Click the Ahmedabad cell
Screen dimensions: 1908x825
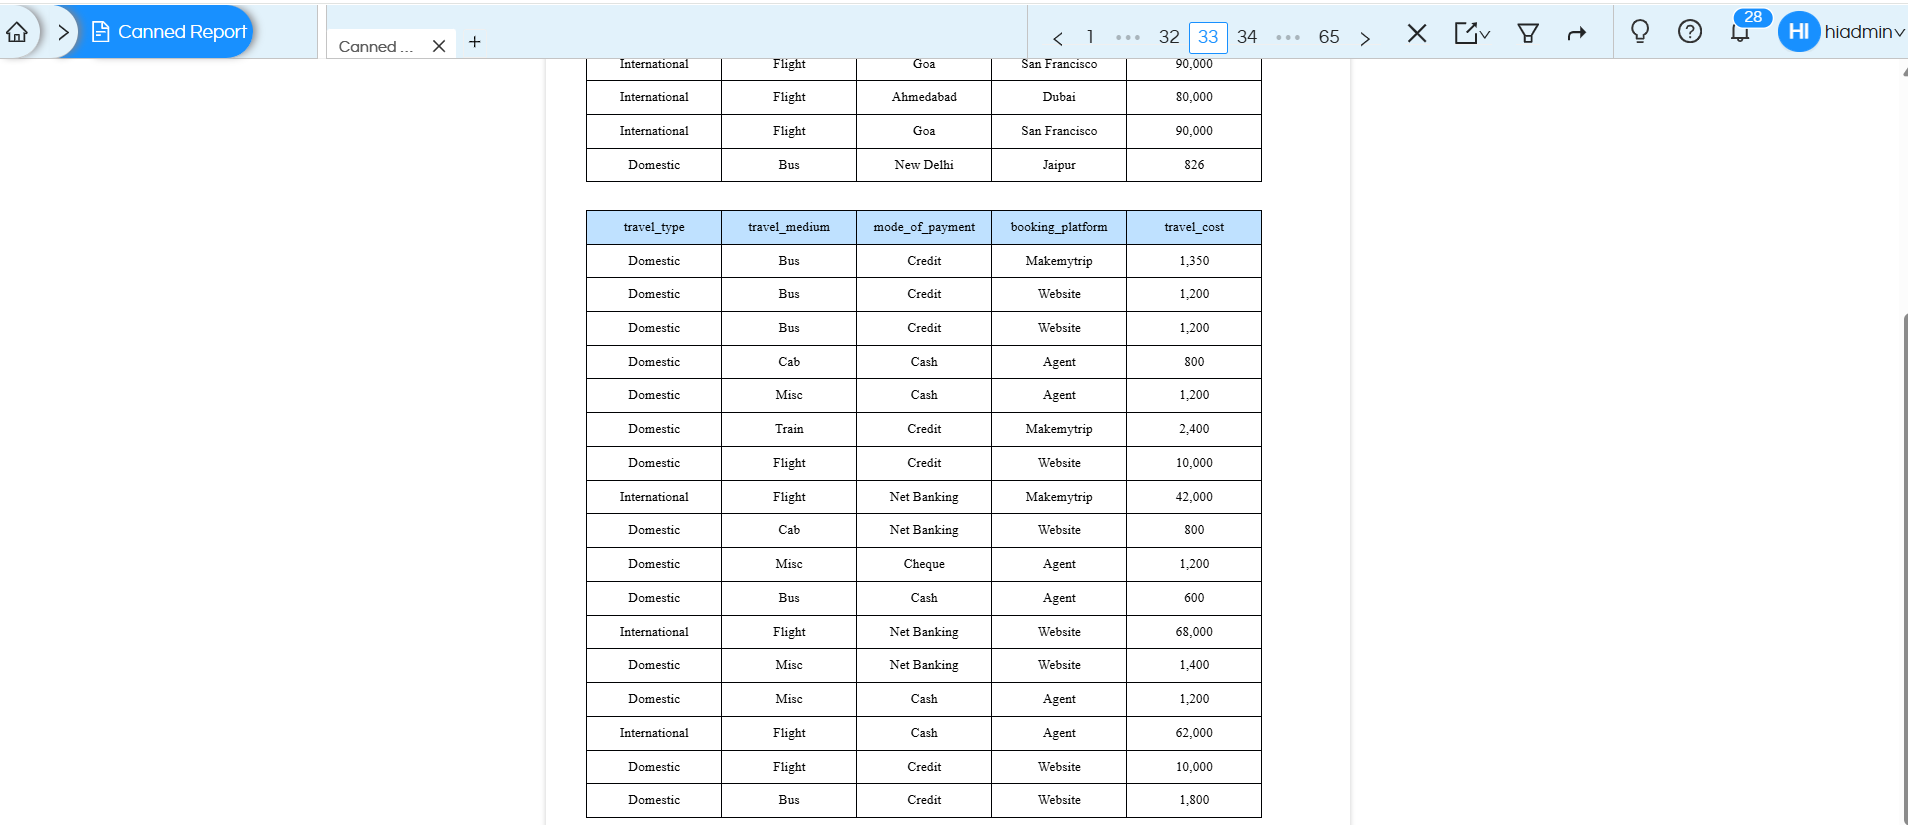[924, 97]
